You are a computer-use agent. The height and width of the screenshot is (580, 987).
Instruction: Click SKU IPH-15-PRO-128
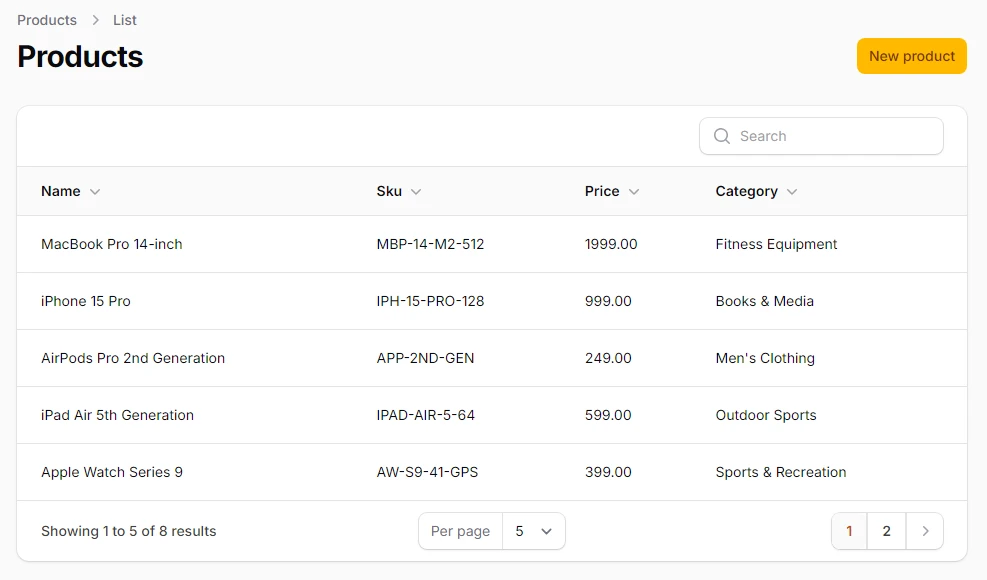(x=430, y=301)
